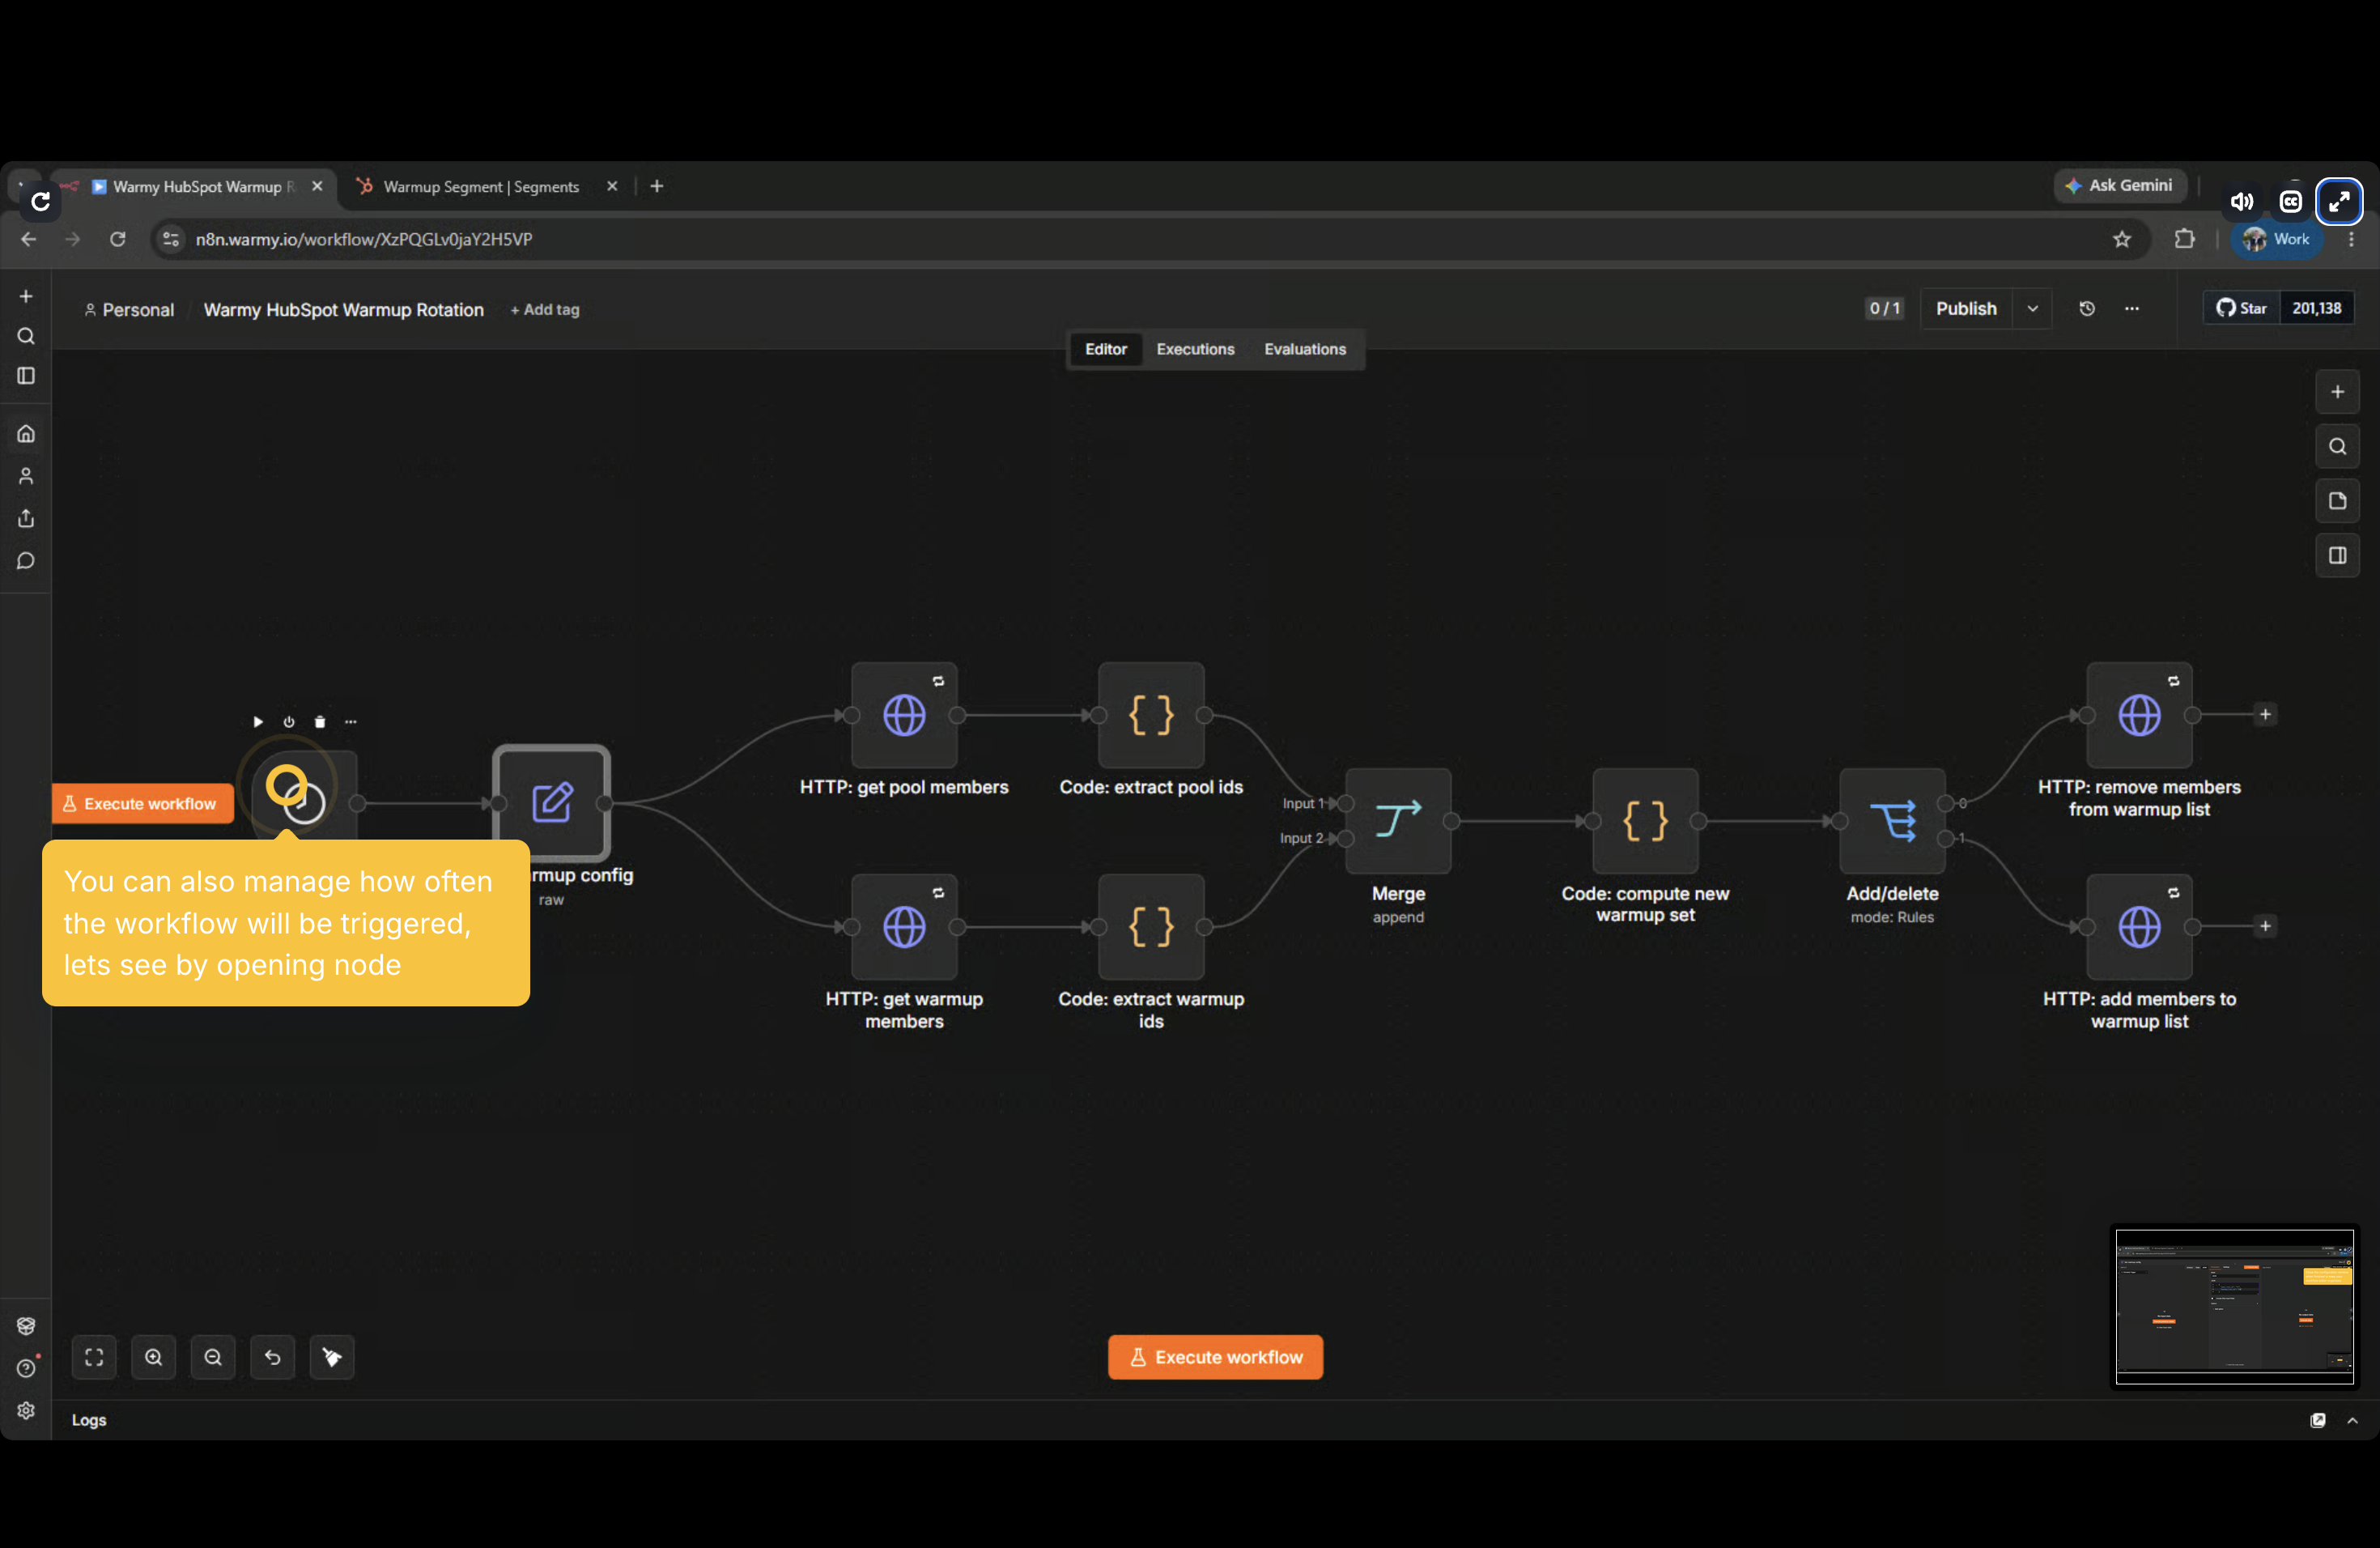Open the Help menu in sidebar

(26, 1368)
